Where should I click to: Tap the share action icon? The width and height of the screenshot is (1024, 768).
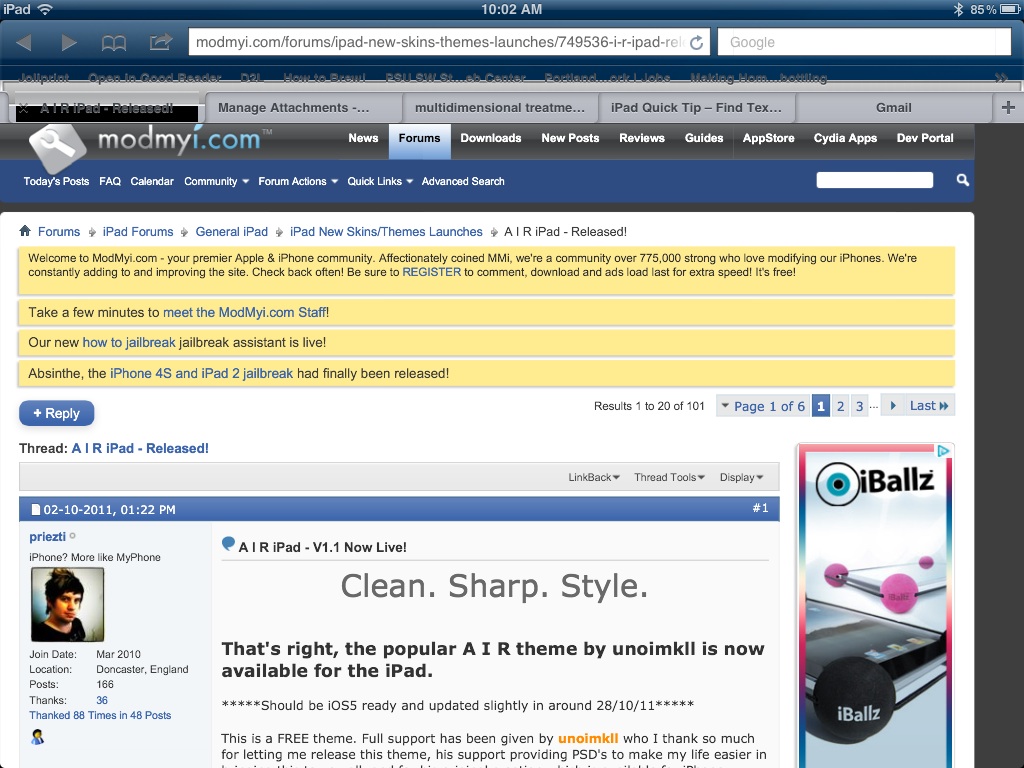tap(160, 42)
